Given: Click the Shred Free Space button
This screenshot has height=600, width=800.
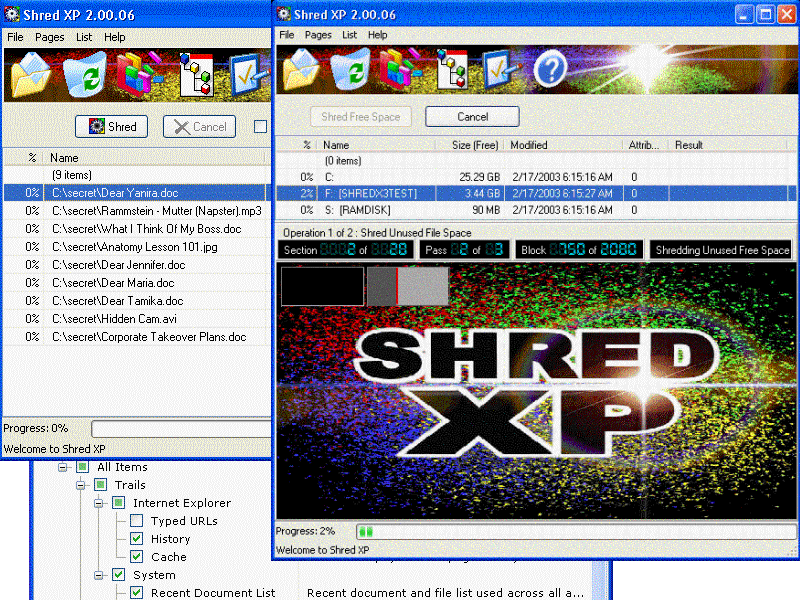Looking at the screenshot, I should click(361, 117).
